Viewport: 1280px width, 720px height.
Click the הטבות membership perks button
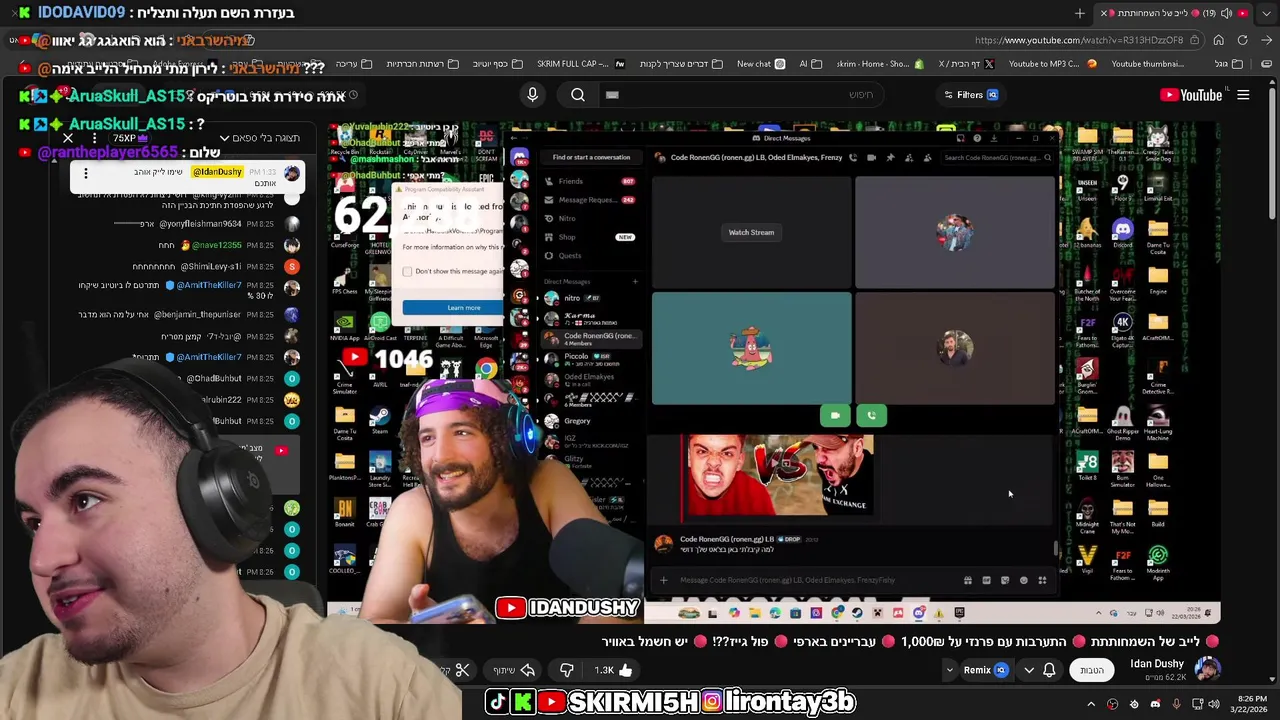click(x=1092, y=670)
